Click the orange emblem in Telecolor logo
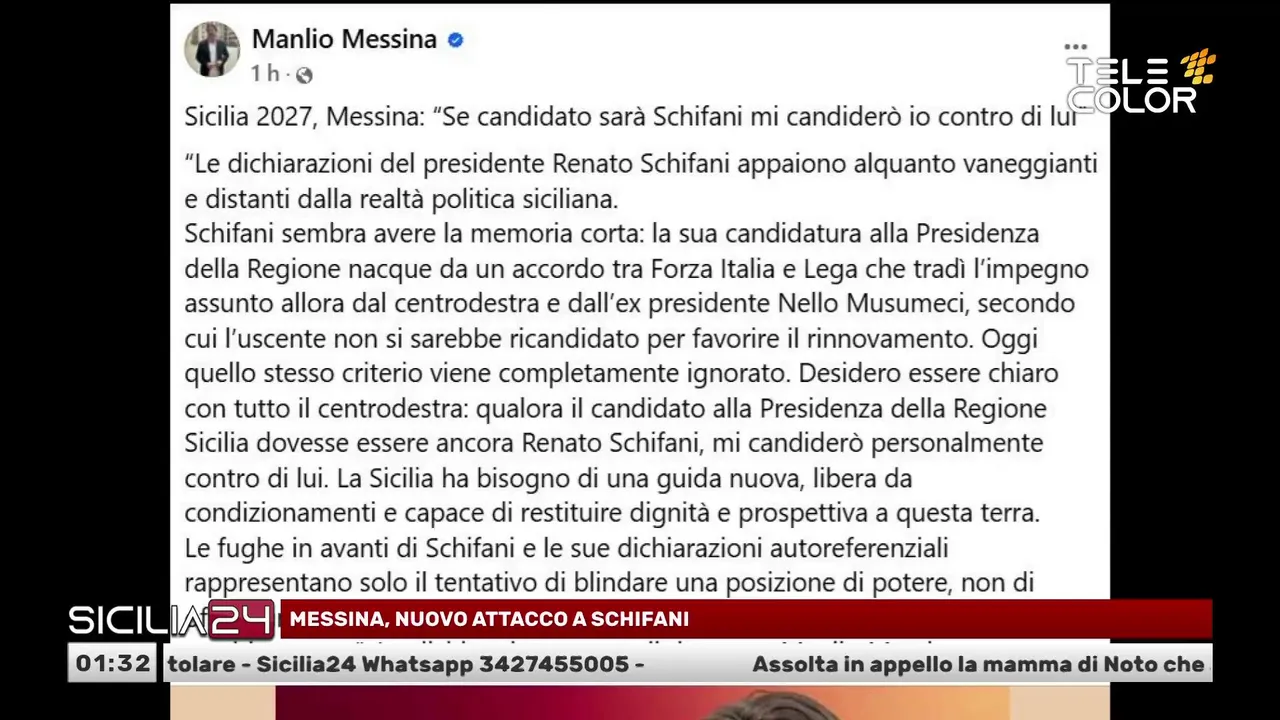The image size is (1280, 720). pos(1197,66)
